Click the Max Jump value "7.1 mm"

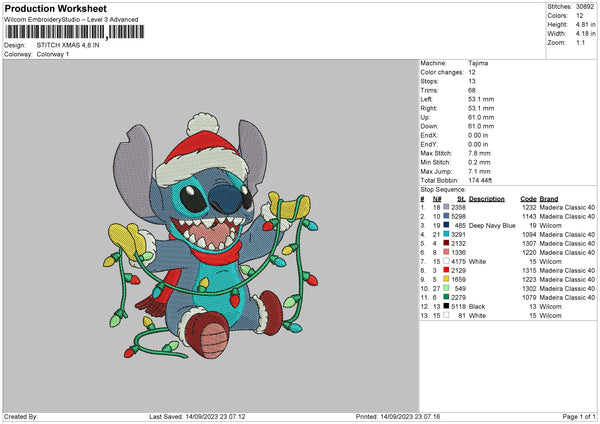pos(479,171)
